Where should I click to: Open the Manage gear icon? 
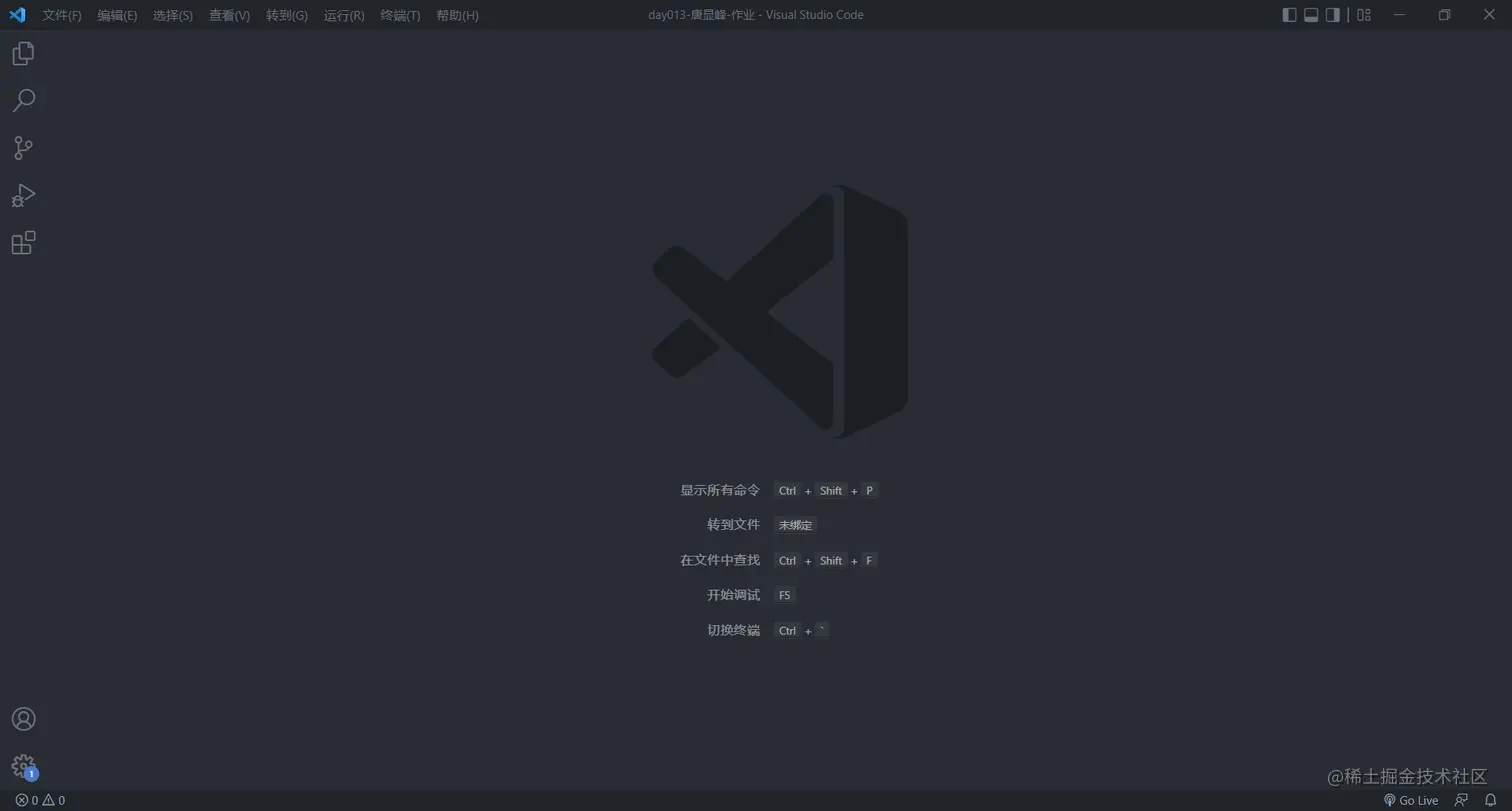click(23, 767)
